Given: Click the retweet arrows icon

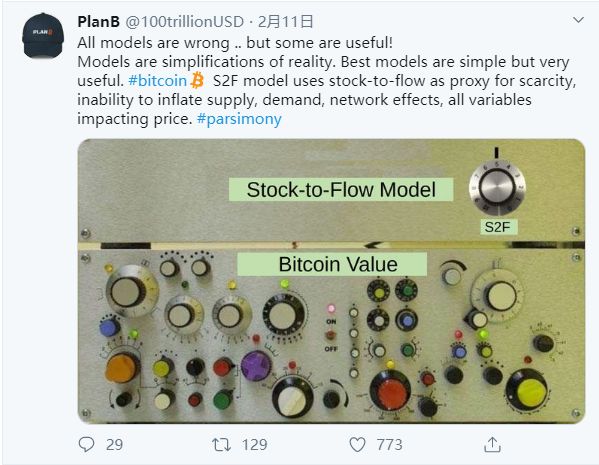Looking at the screenshot, I should [221, 445].
